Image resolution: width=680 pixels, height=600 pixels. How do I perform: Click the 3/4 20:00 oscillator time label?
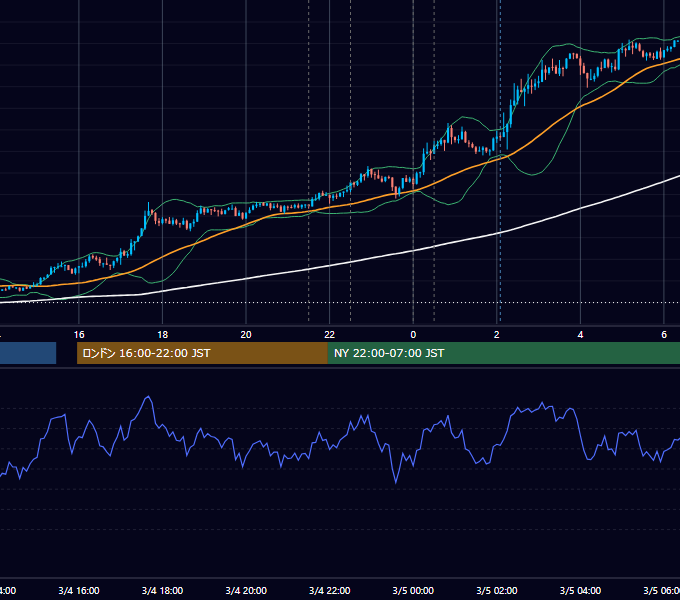246,590
